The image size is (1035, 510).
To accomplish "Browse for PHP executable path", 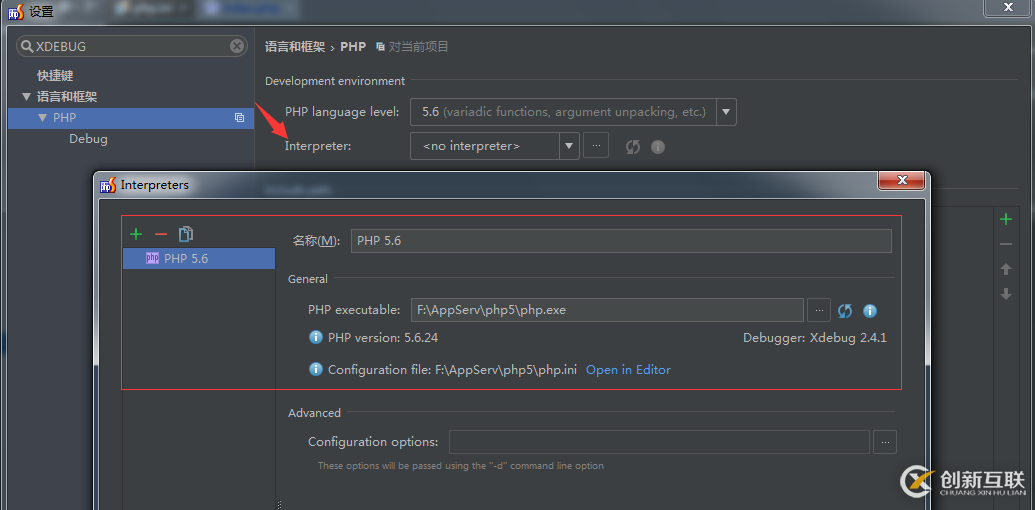I will point(818,310).
